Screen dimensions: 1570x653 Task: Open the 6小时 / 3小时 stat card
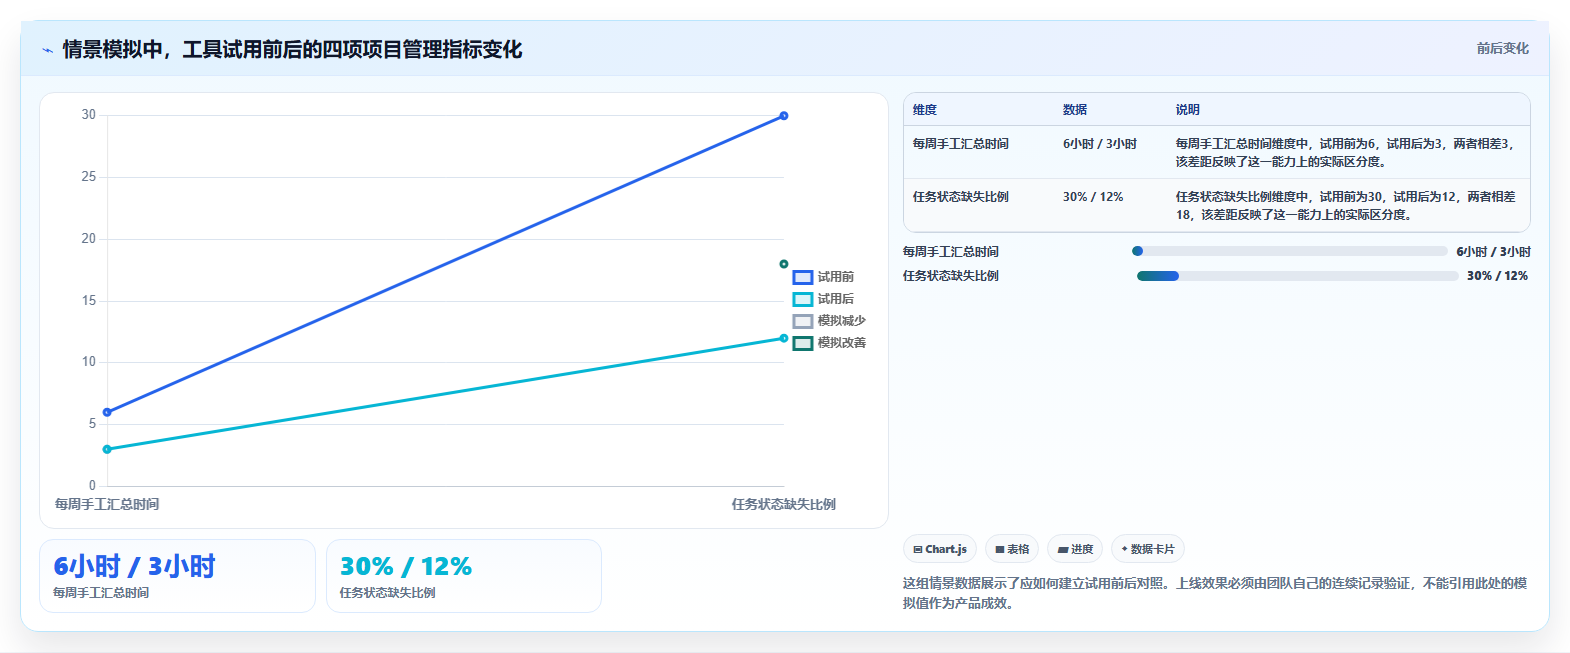click(x=177, y=576)
